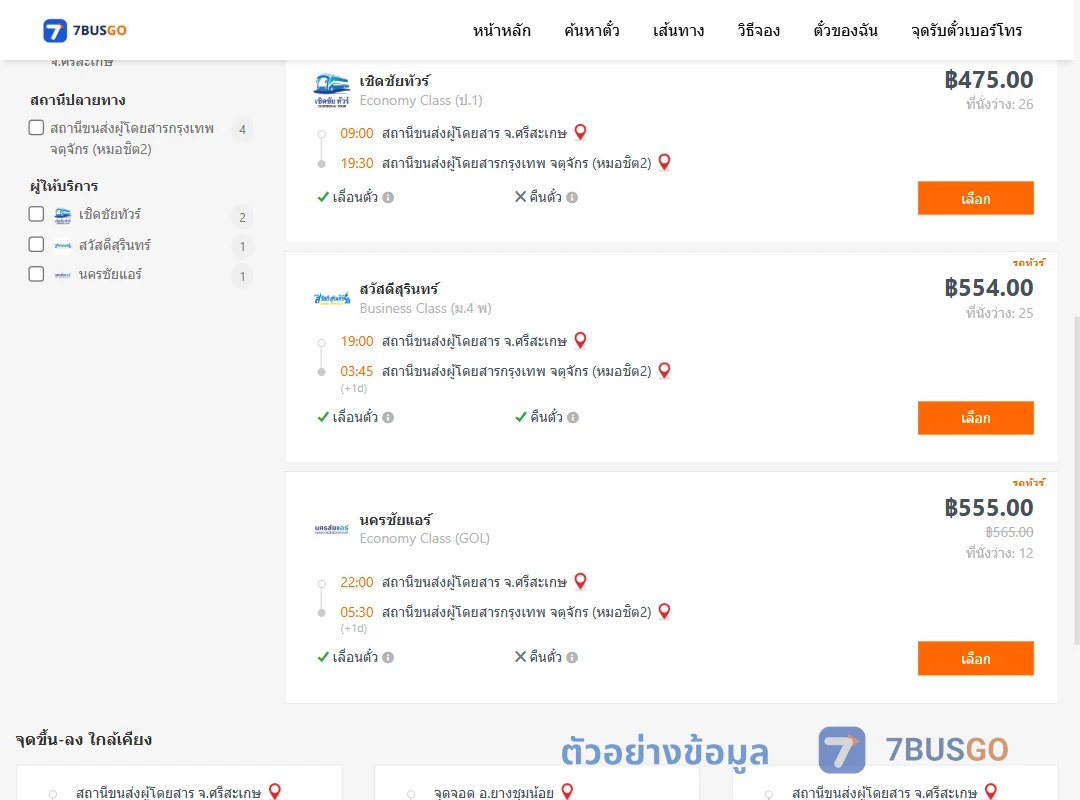This screenshot has width=1080, height=800.
Task: Click ที่นั่งว่าง: 12 seat count
Action: pyautogui.click(x=999, y=553)
